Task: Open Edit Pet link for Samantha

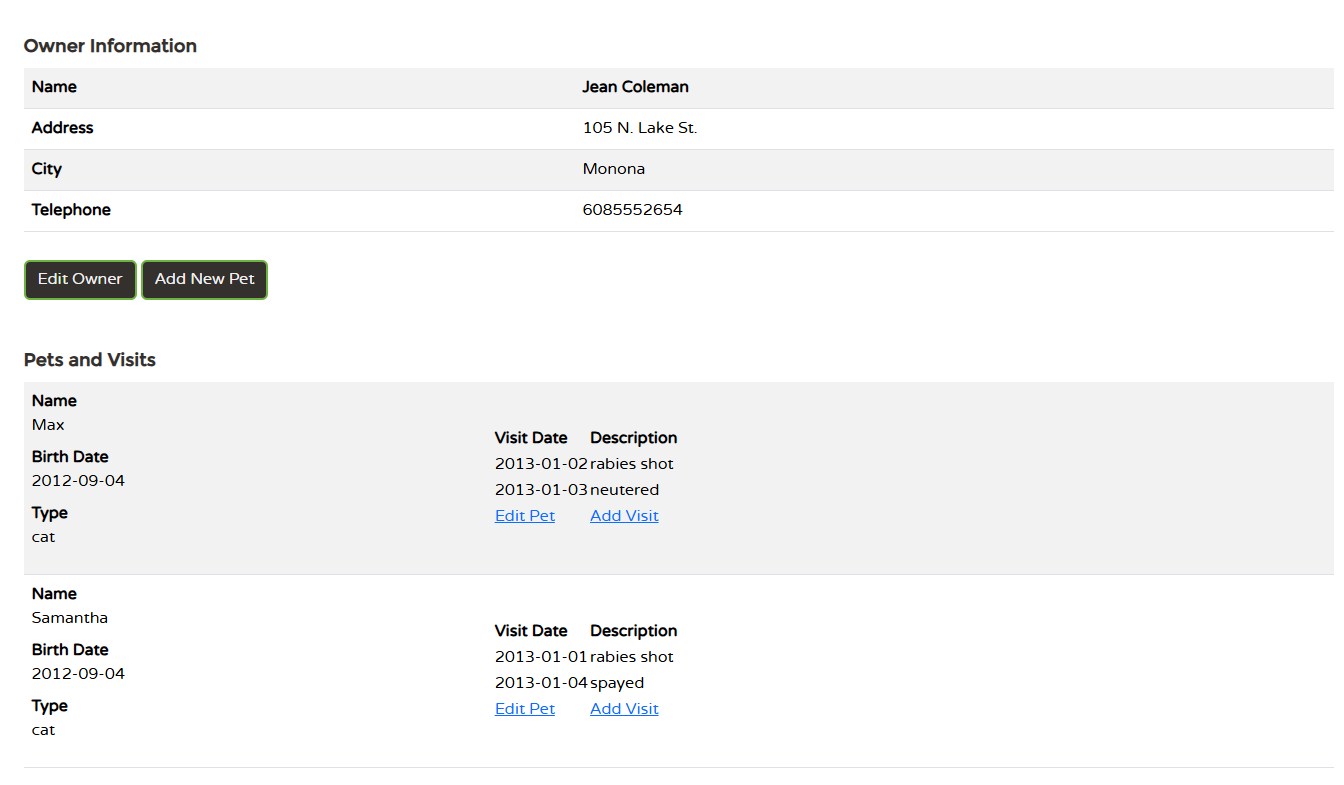Action: point(525,709)
